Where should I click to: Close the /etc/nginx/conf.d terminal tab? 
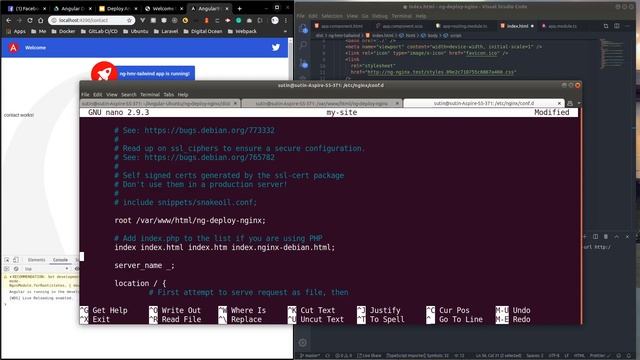pyautogui.click(x=559, y=104)
